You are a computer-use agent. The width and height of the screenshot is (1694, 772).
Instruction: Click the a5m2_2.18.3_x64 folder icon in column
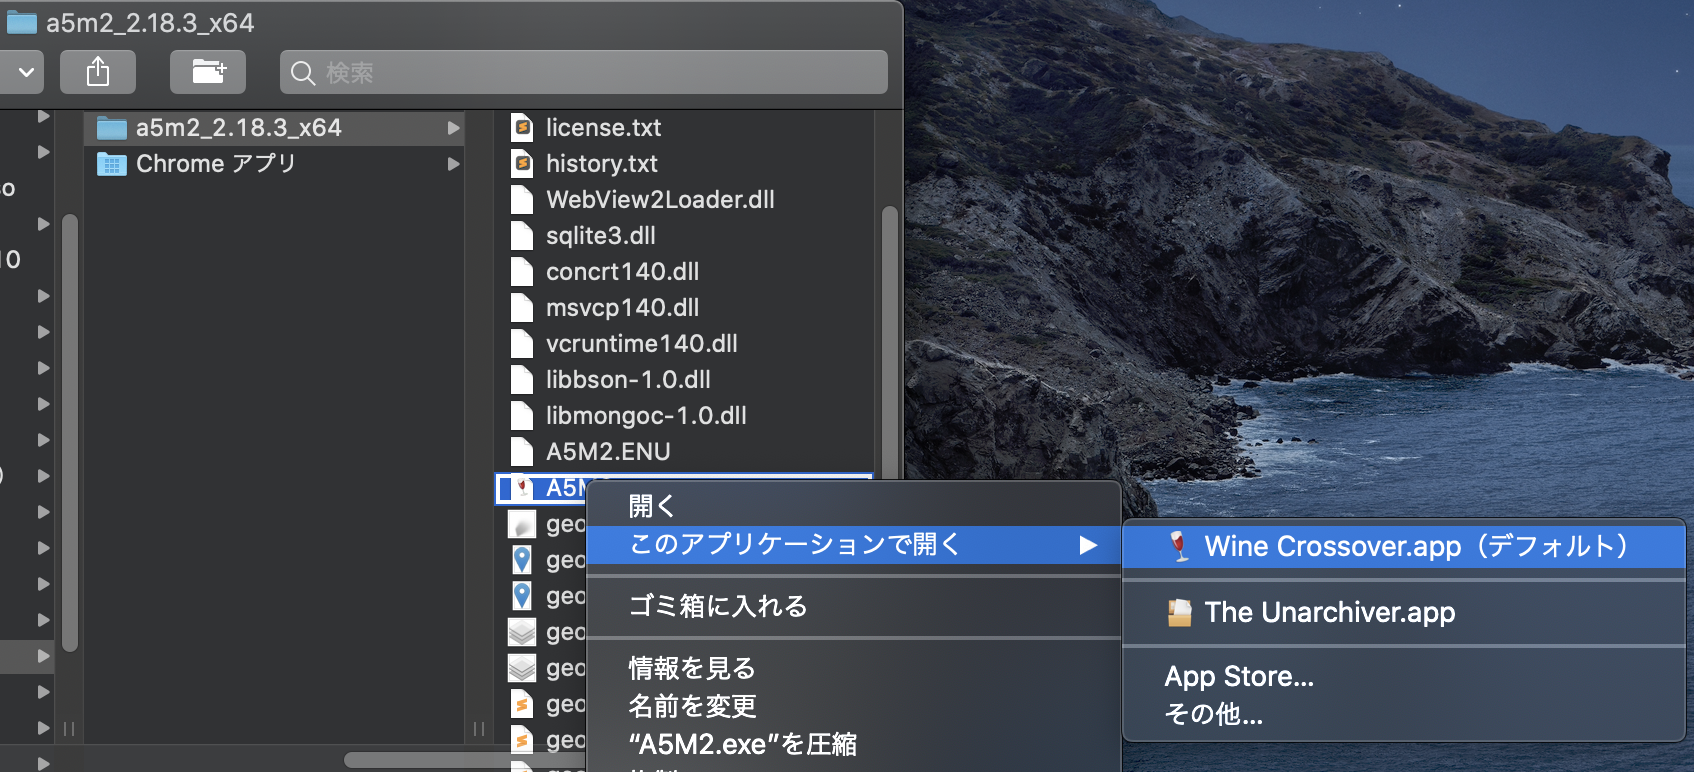pyautogui.click(x=112, y=128)
